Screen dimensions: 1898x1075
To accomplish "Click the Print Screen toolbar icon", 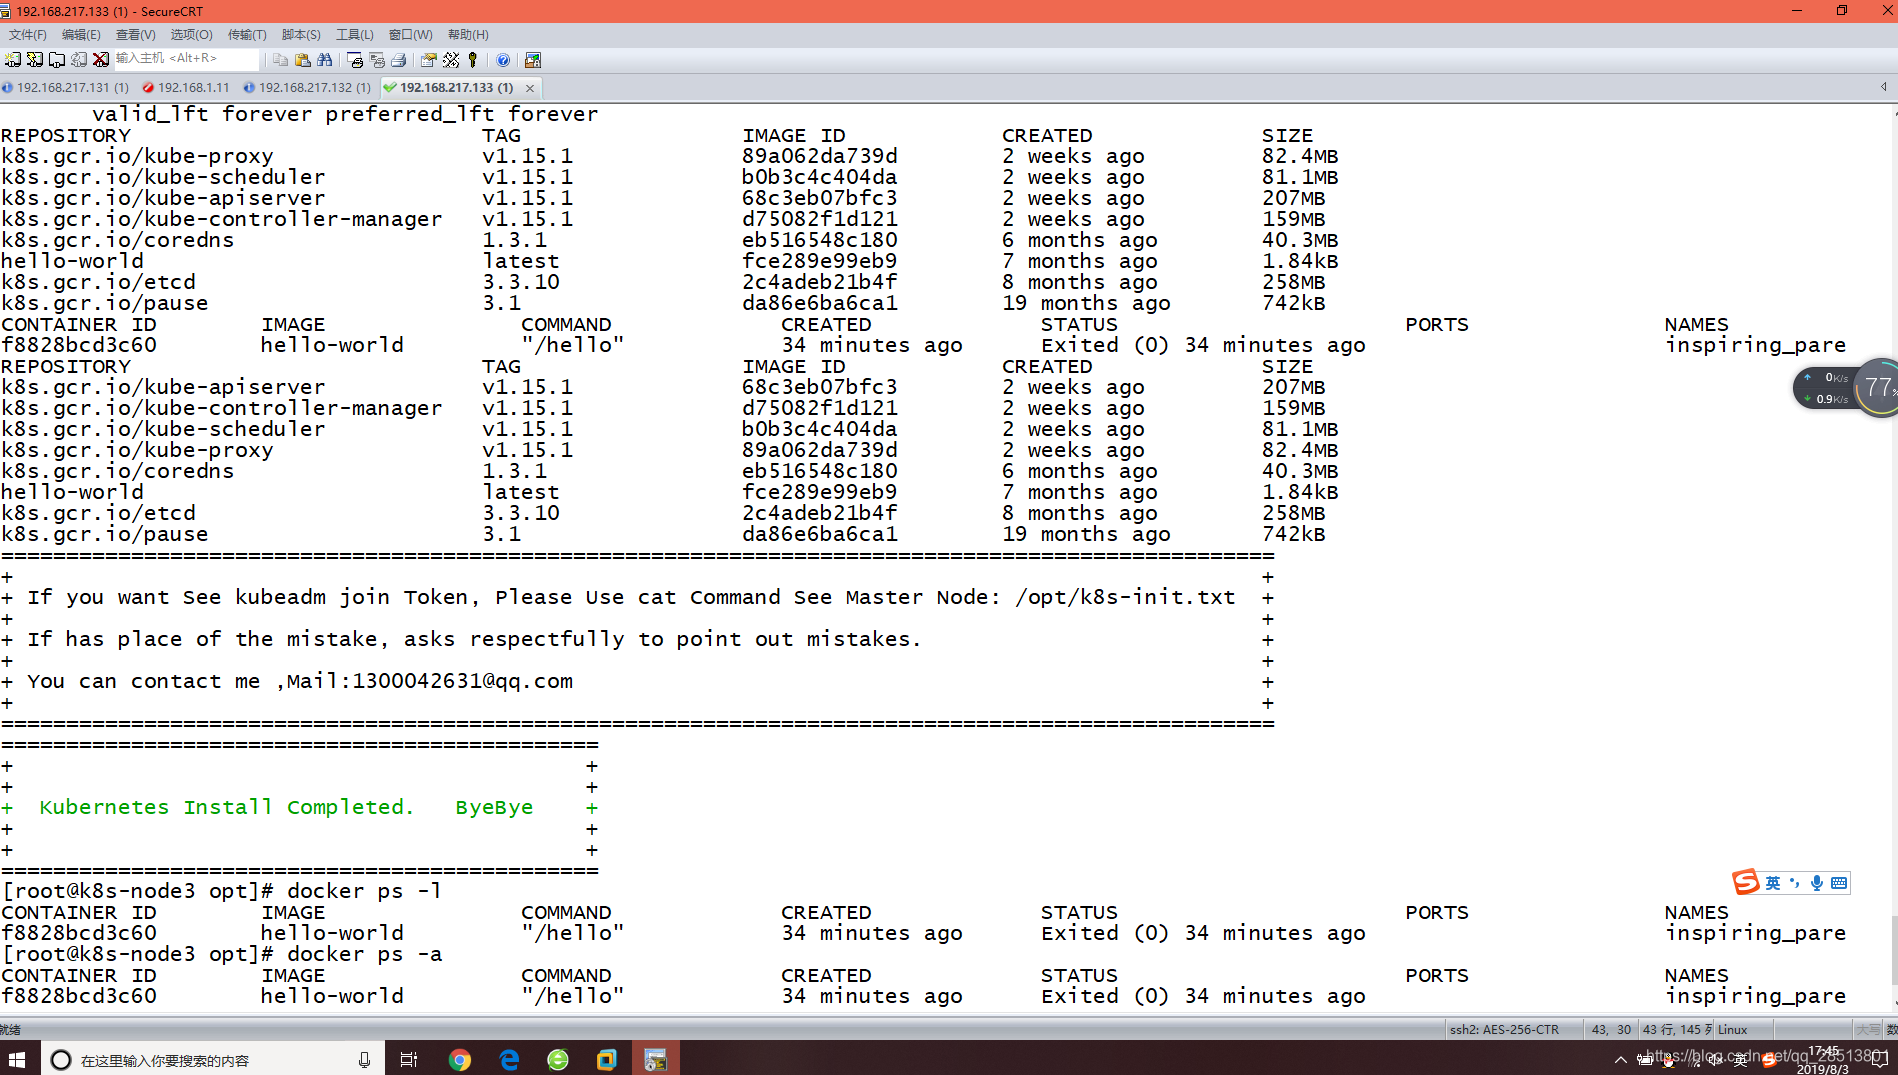I will [x=355, y=60].
